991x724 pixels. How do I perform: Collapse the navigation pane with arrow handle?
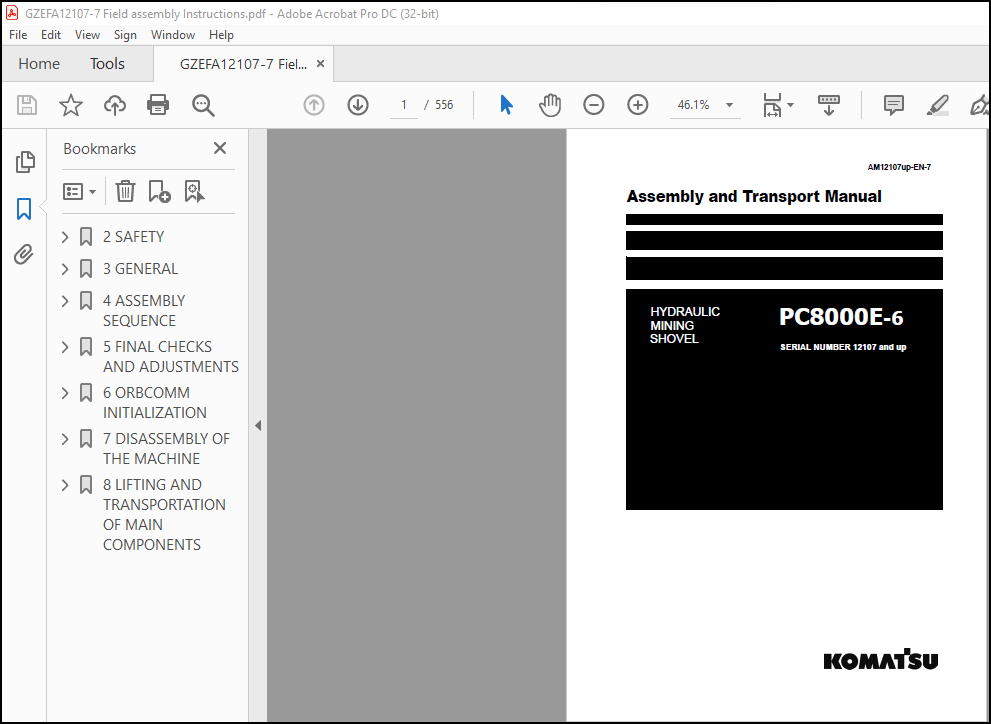pos(258,426)
